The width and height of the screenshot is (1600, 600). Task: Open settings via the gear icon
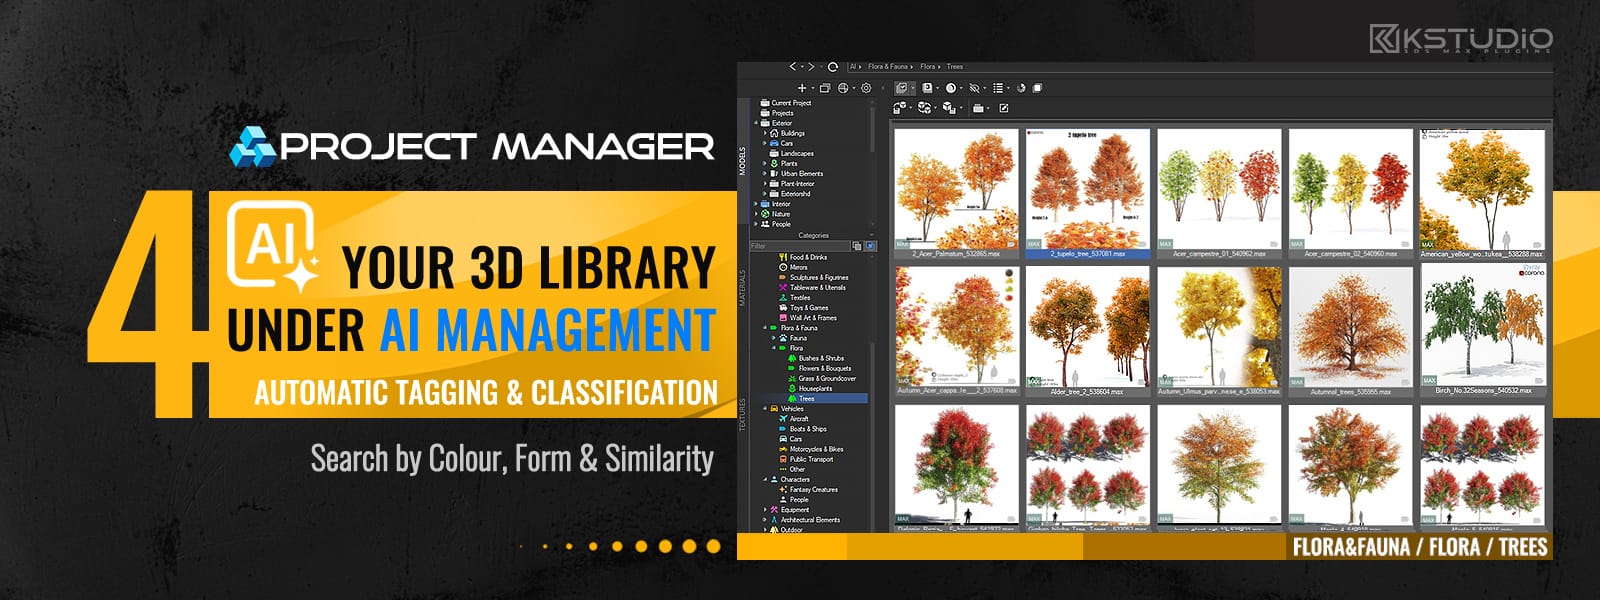[x=866, y=88]
